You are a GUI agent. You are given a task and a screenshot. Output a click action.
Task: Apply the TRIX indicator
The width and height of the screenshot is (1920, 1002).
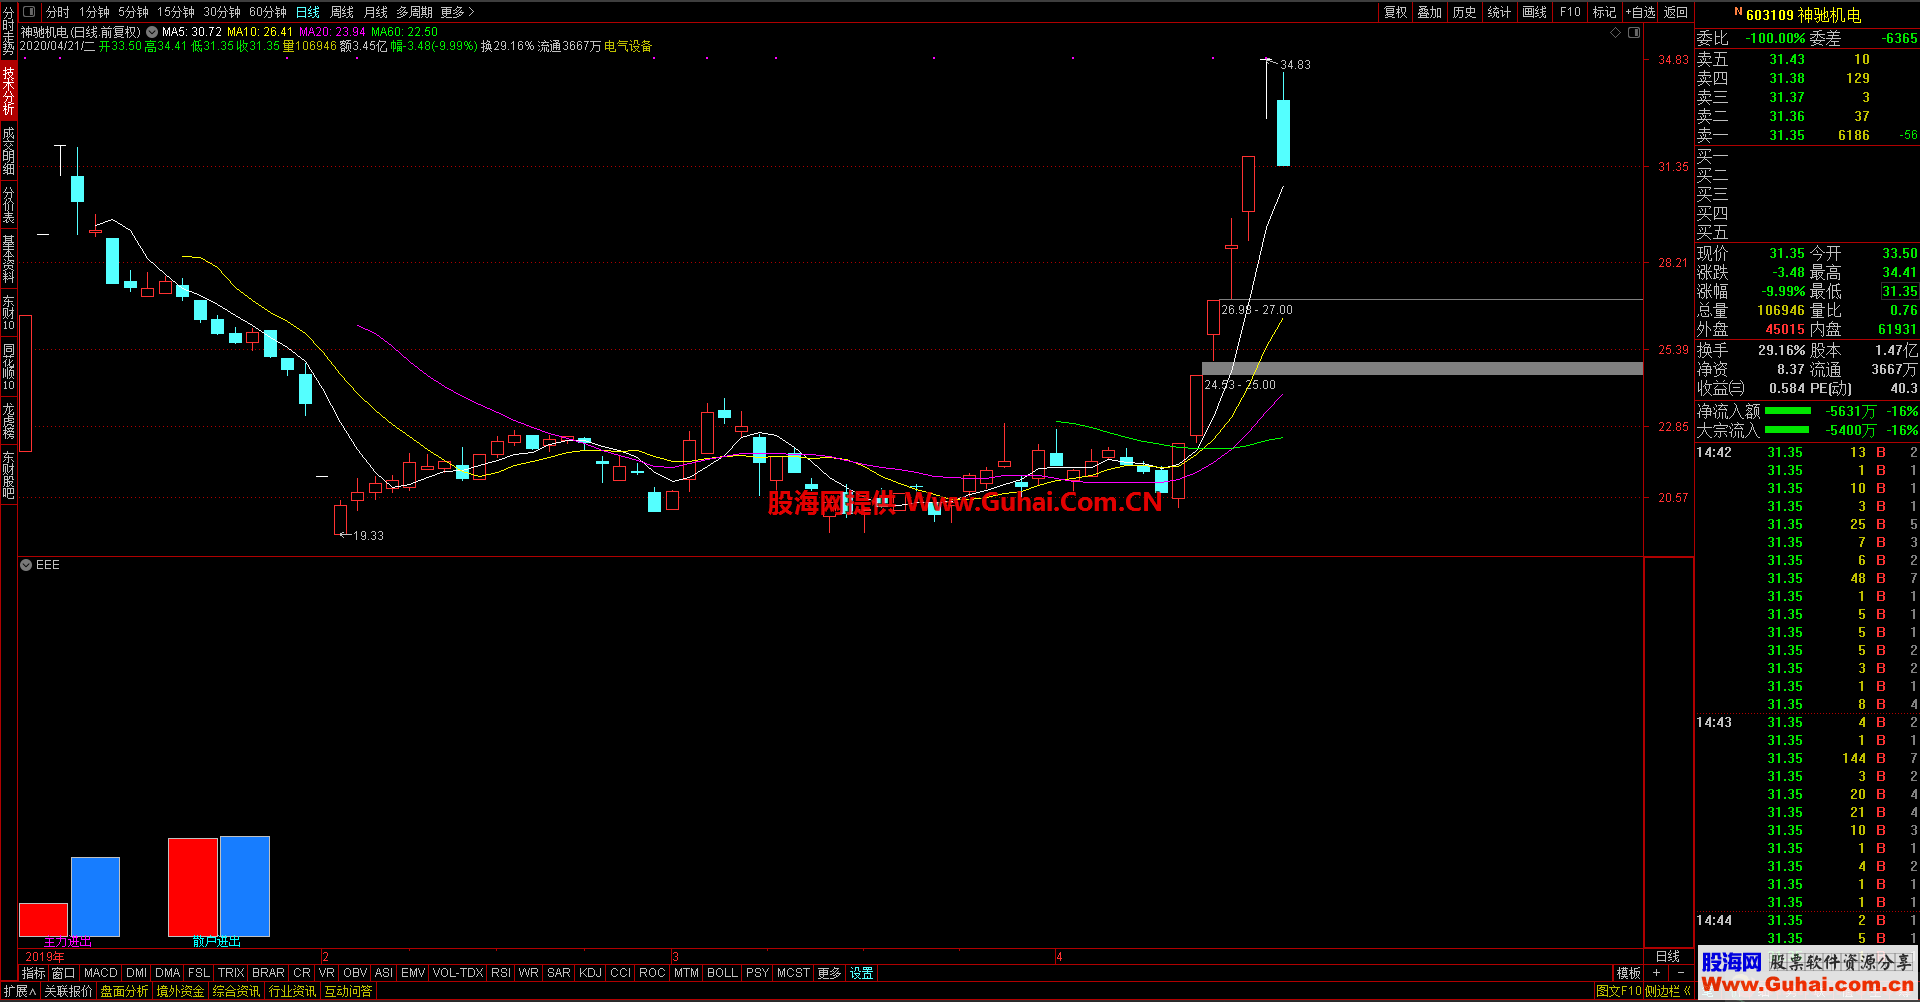(231, 973)
